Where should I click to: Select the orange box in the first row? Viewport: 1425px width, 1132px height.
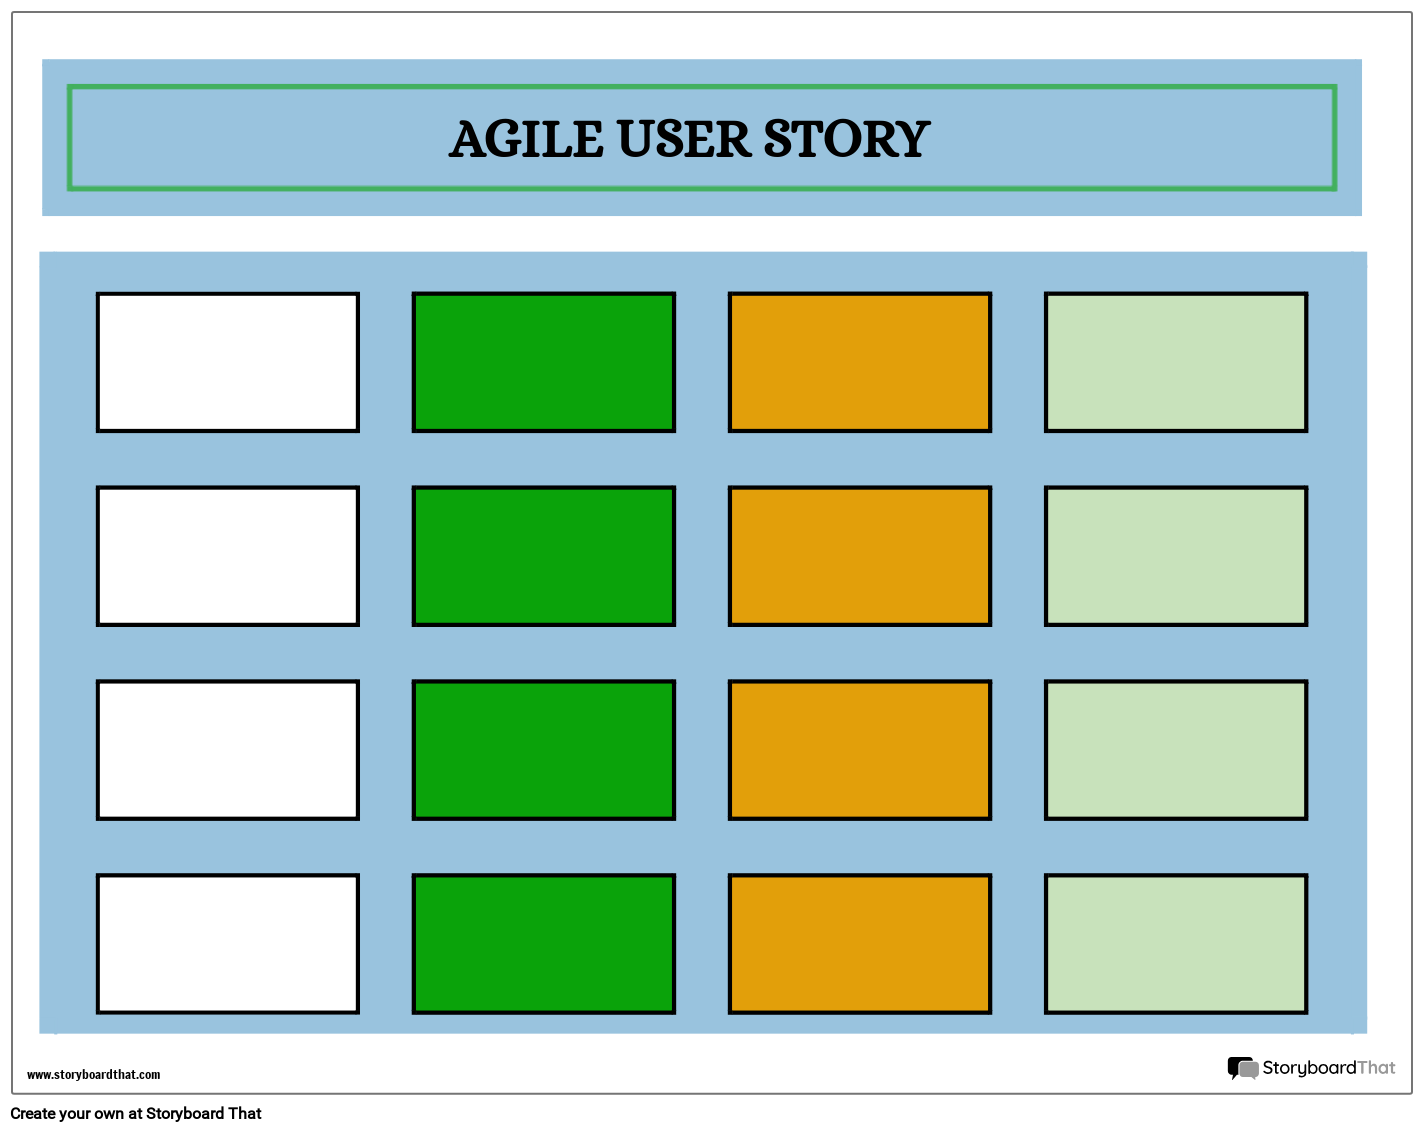click(860, 362)
